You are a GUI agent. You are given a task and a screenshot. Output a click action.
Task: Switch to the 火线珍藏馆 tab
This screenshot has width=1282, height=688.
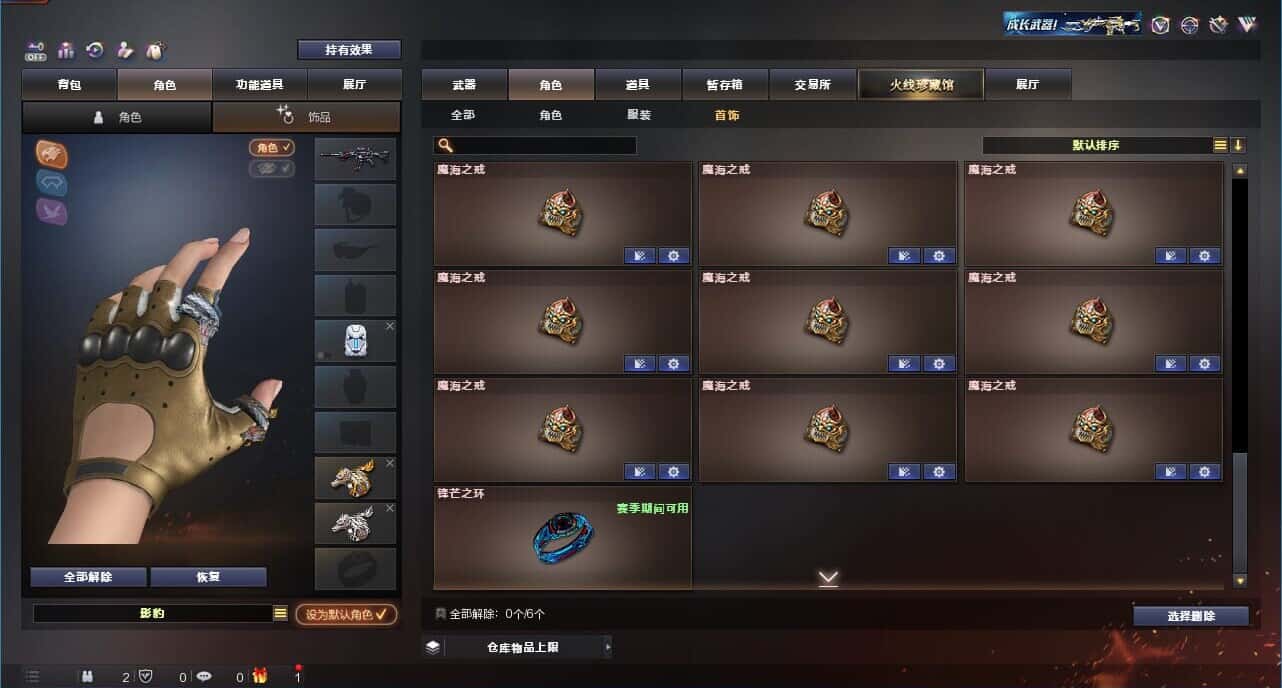(921, 85)
